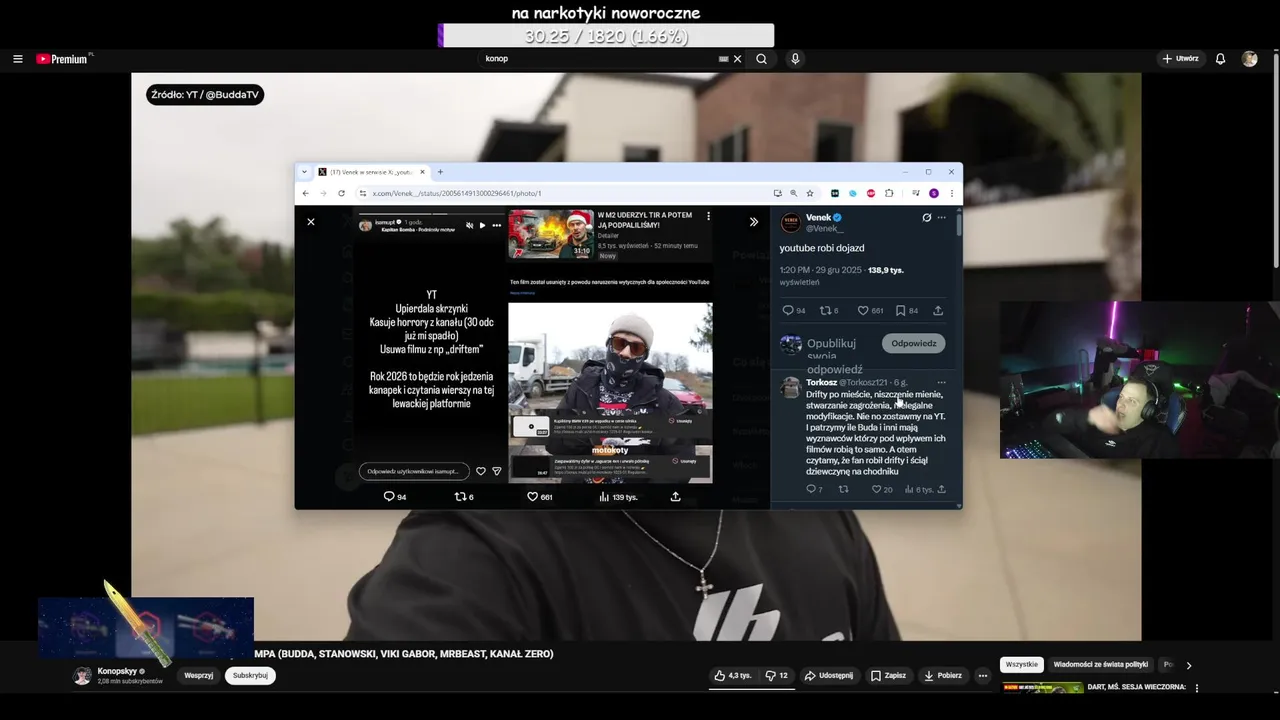Click the views count '139 tys.' under photo
Screen dimensions: 1280x720
617,497
